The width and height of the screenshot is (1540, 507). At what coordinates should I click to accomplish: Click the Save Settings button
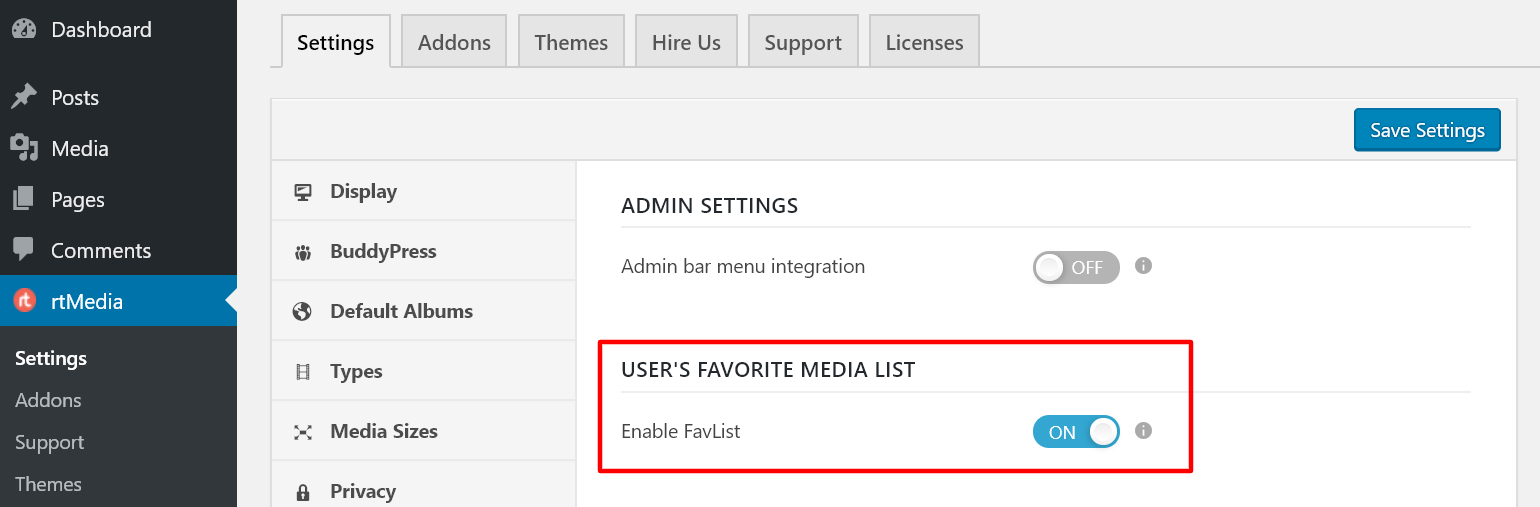(1427, 130)
